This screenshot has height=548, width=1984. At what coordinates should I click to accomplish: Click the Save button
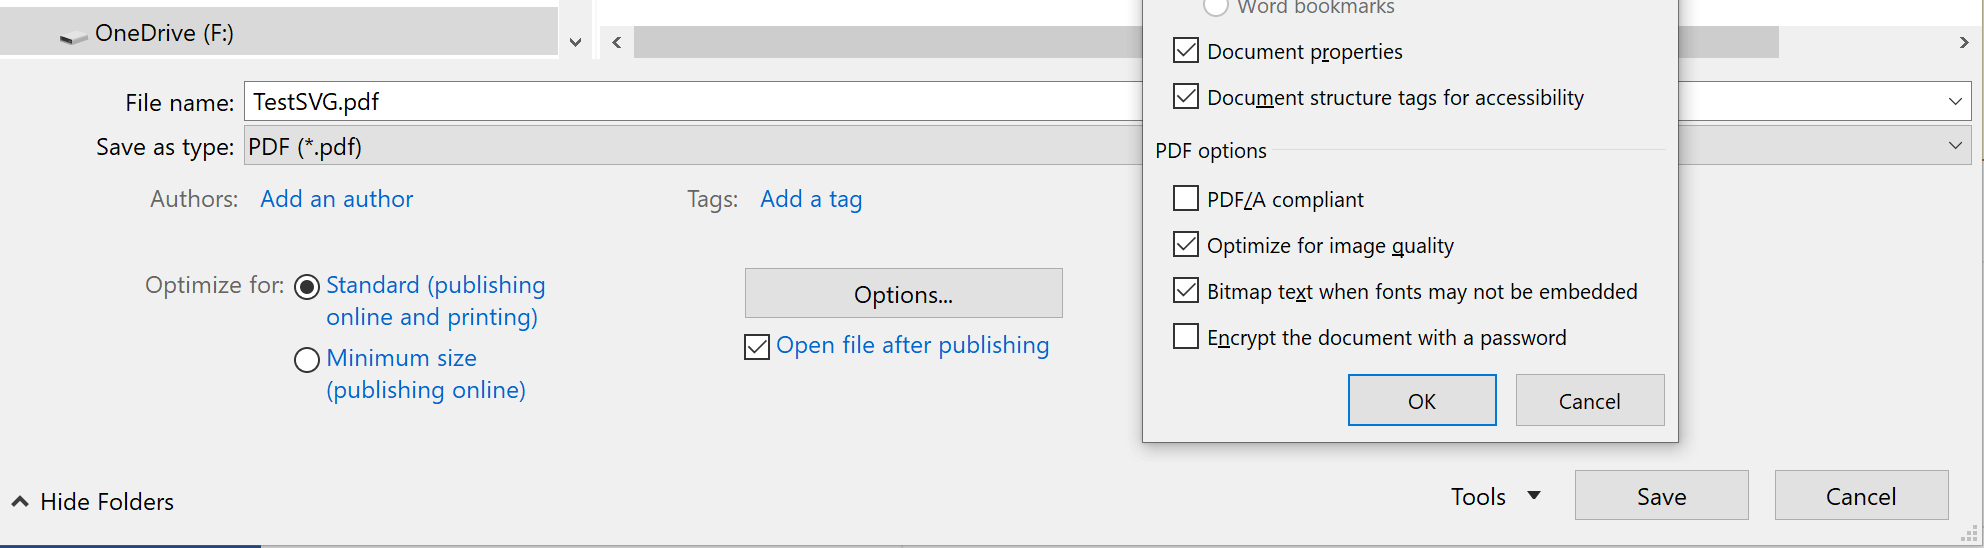coord(1662,495)
